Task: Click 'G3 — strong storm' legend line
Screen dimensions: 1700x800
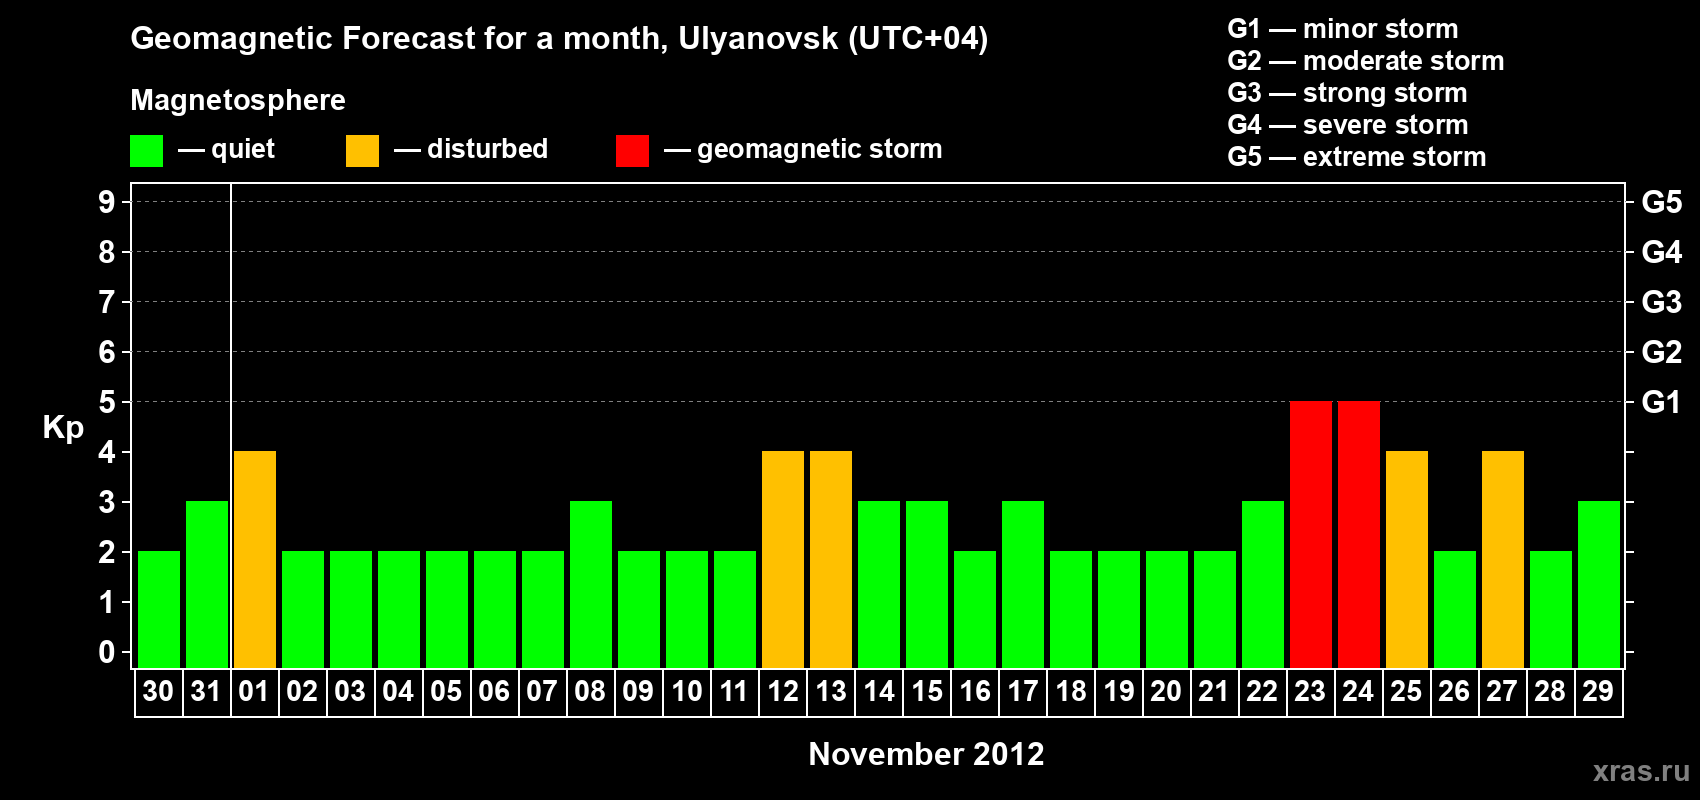Action: (x=1347, y=93)
